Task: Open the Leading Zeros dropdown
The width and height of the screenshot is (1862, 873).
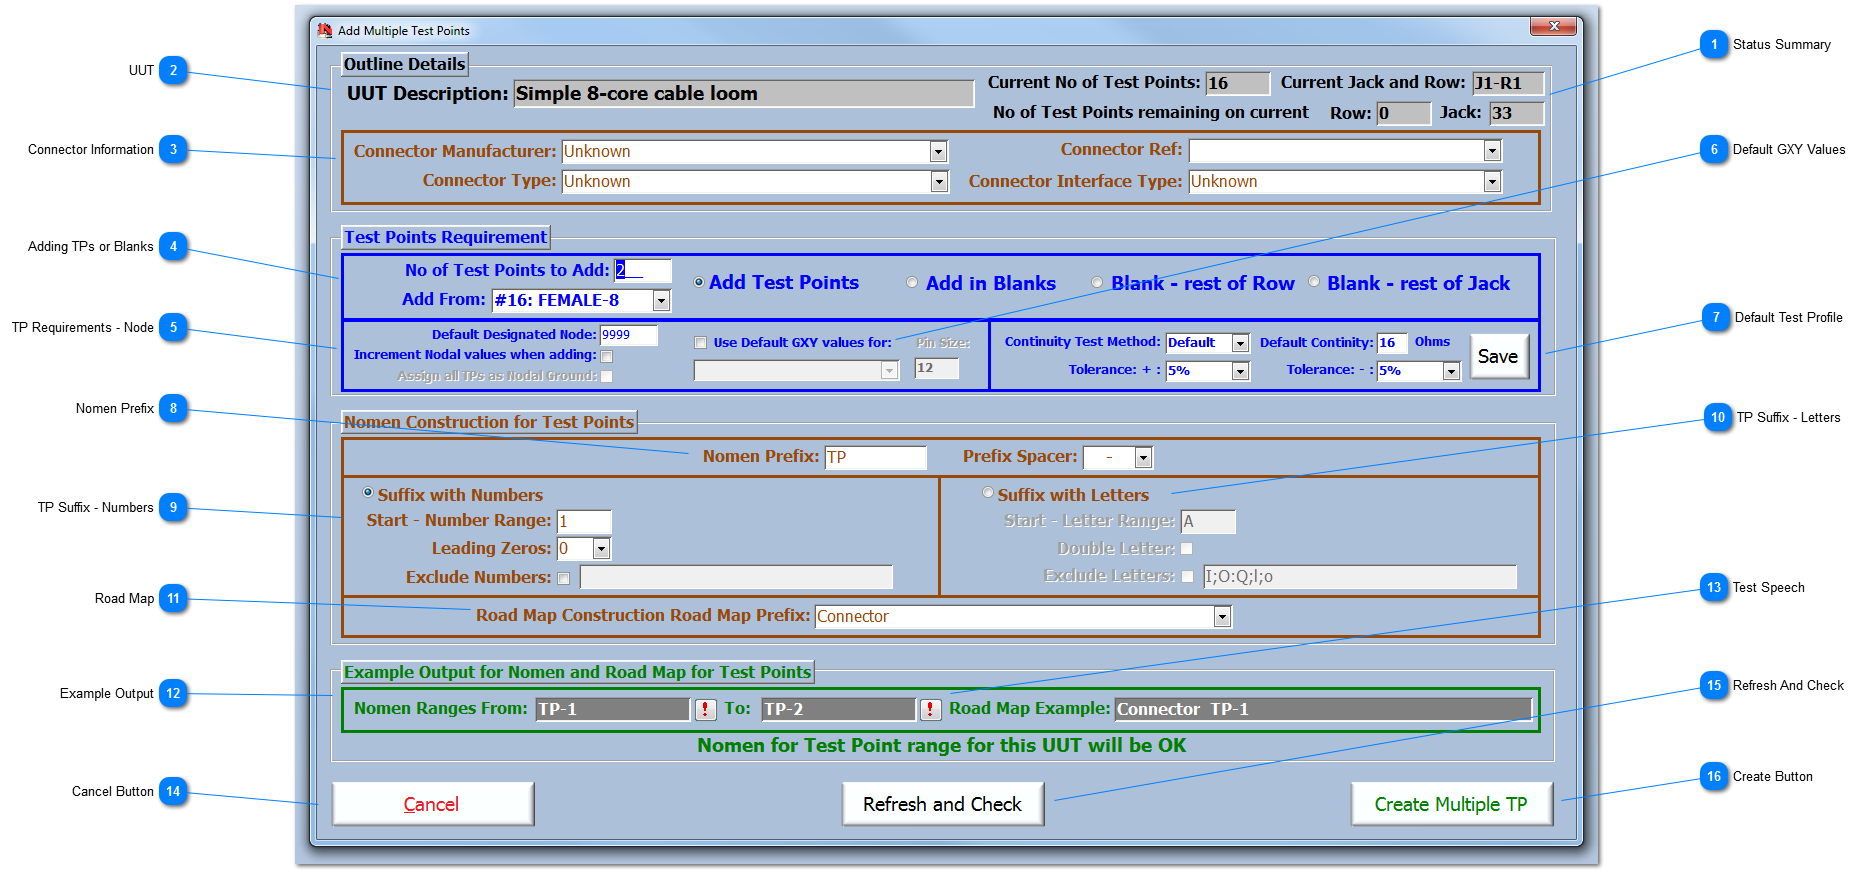Action: click(x=601, y=549)
